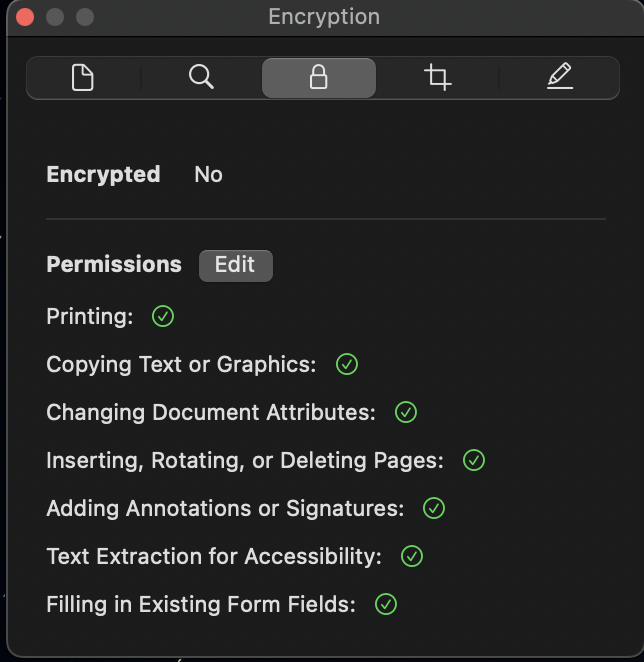Click the green checkmark beside Printing
This screenshot has width=644, height=662.
(x=163, y=317)
